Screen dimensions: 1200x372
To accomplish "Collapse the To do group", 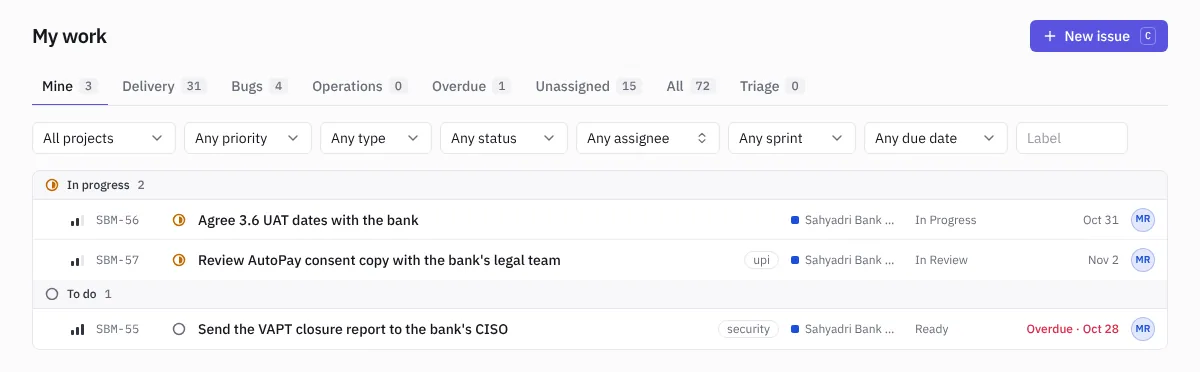I will [600, 294].
